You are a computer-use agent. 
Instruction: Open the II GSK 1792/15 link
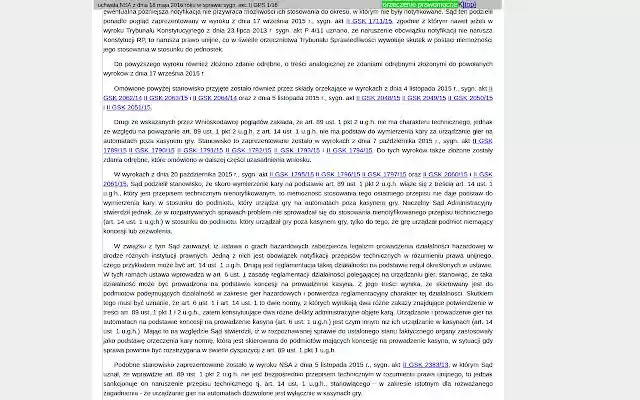pos(248,150)
